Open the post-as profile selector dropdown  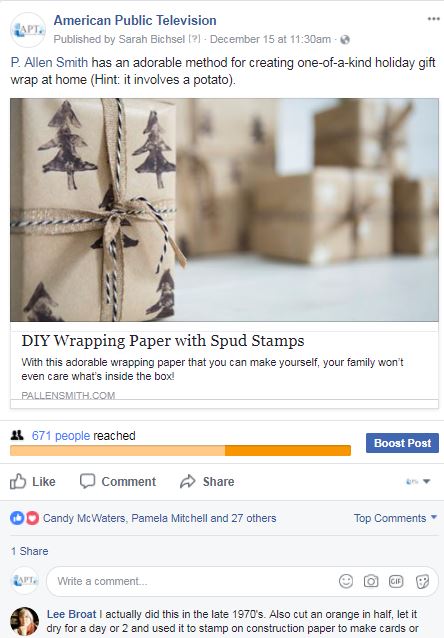[418, 481]
